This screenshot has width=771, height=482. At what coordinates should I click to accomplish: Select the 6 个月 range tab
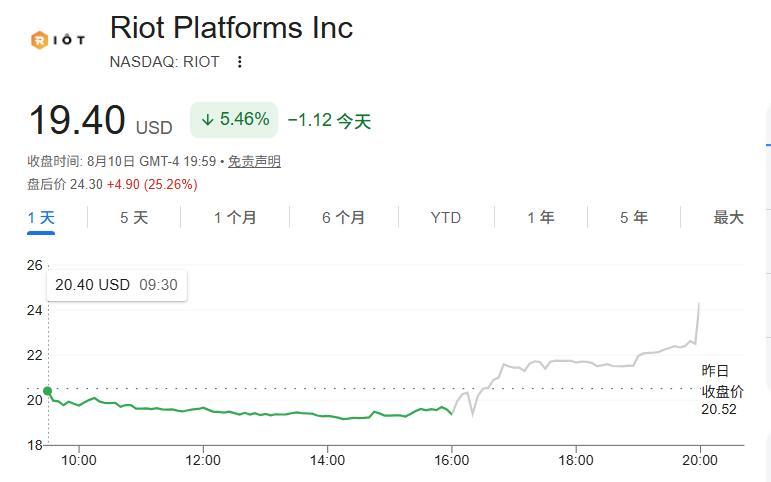pyautogui.click(x=343, y=217)
